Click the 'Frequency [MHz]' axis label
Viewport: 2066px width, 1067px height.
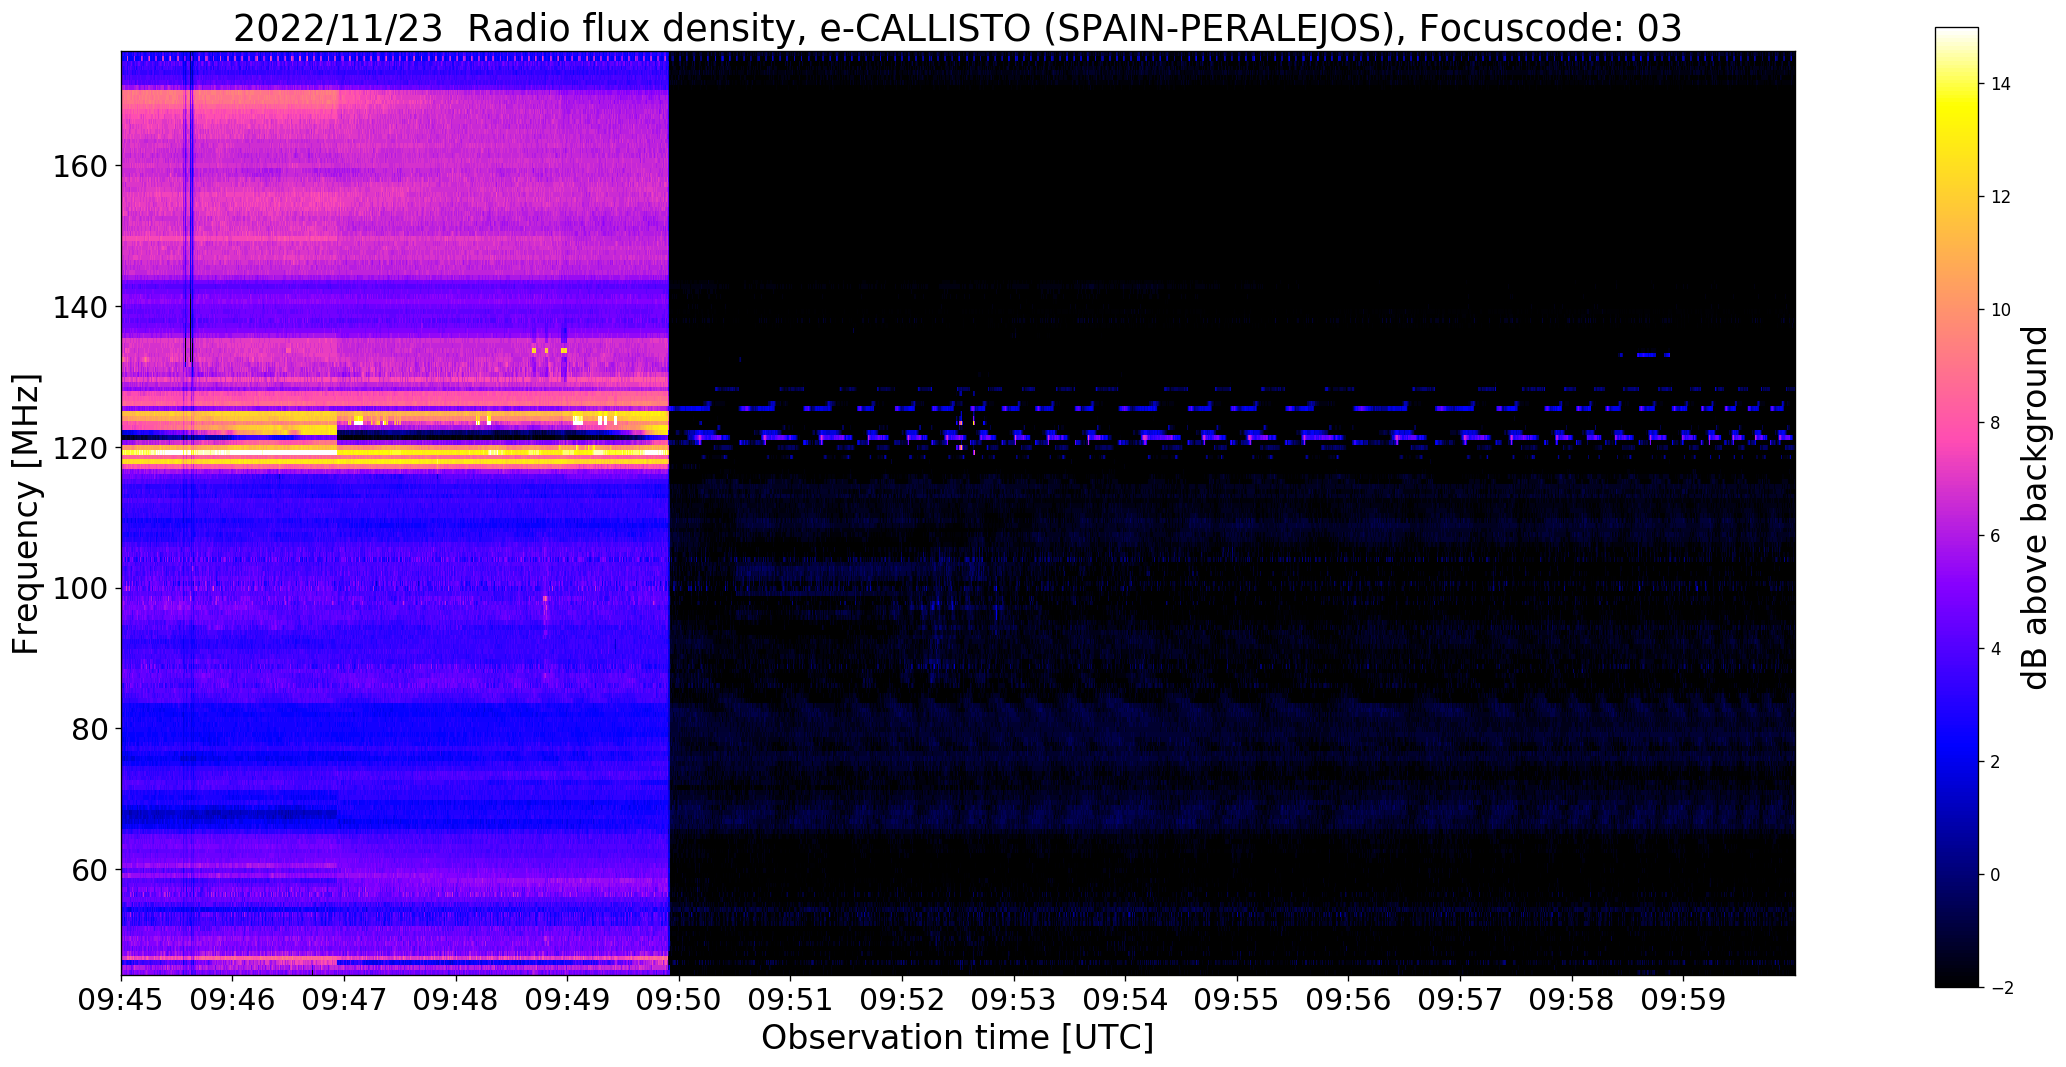pyautogui.click(x=26, y=514)
